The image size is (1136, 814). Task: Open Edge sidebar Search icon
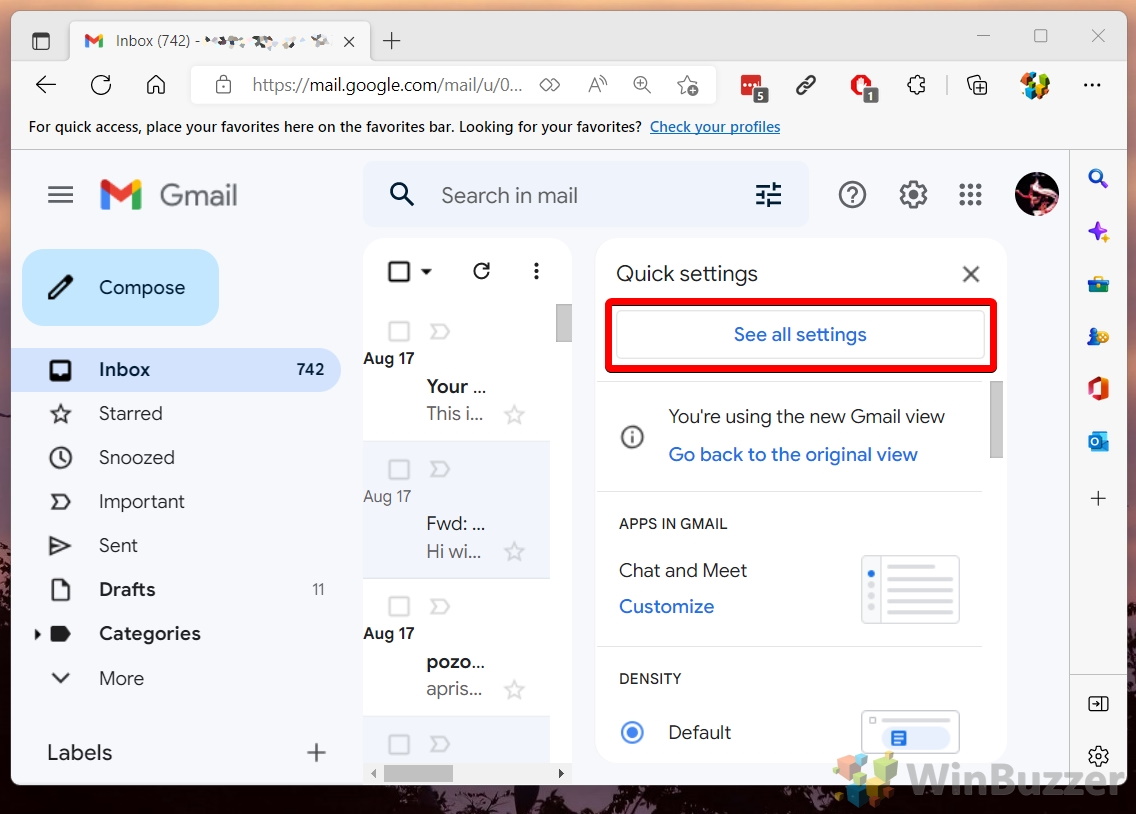(1098, 178)
